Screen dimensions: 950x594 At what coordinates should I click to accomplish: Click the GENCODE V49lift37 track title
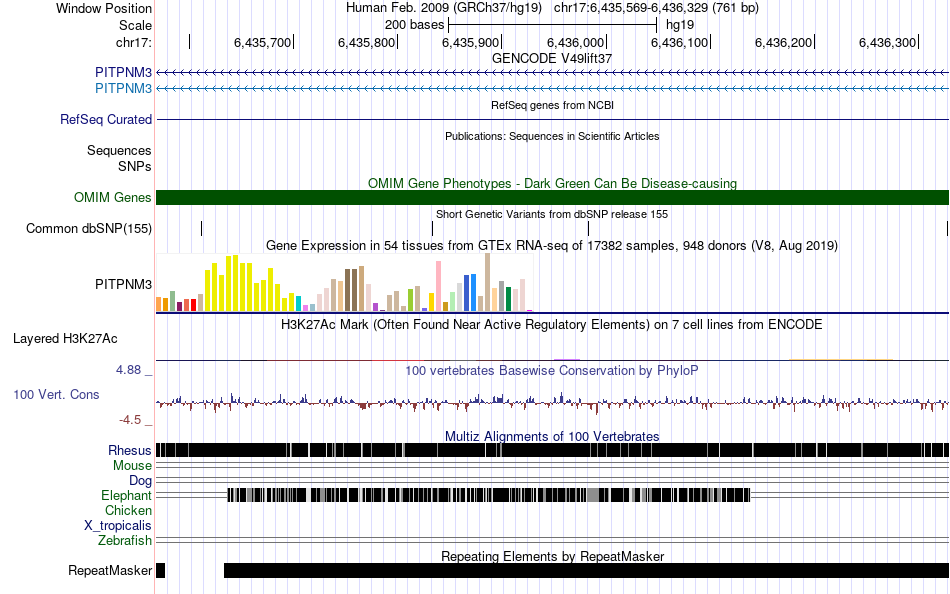tap(552, 58)
